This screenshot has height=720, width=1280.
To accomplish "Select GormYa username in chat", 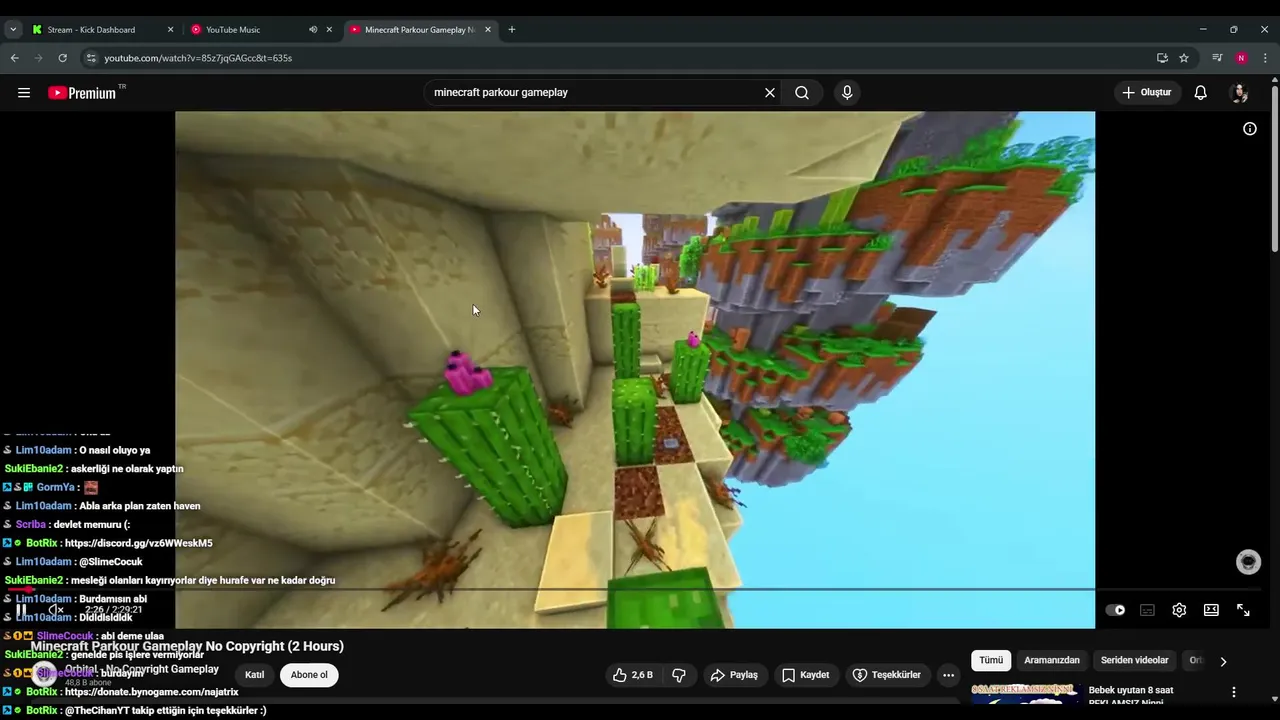I will tap(56, 488).
